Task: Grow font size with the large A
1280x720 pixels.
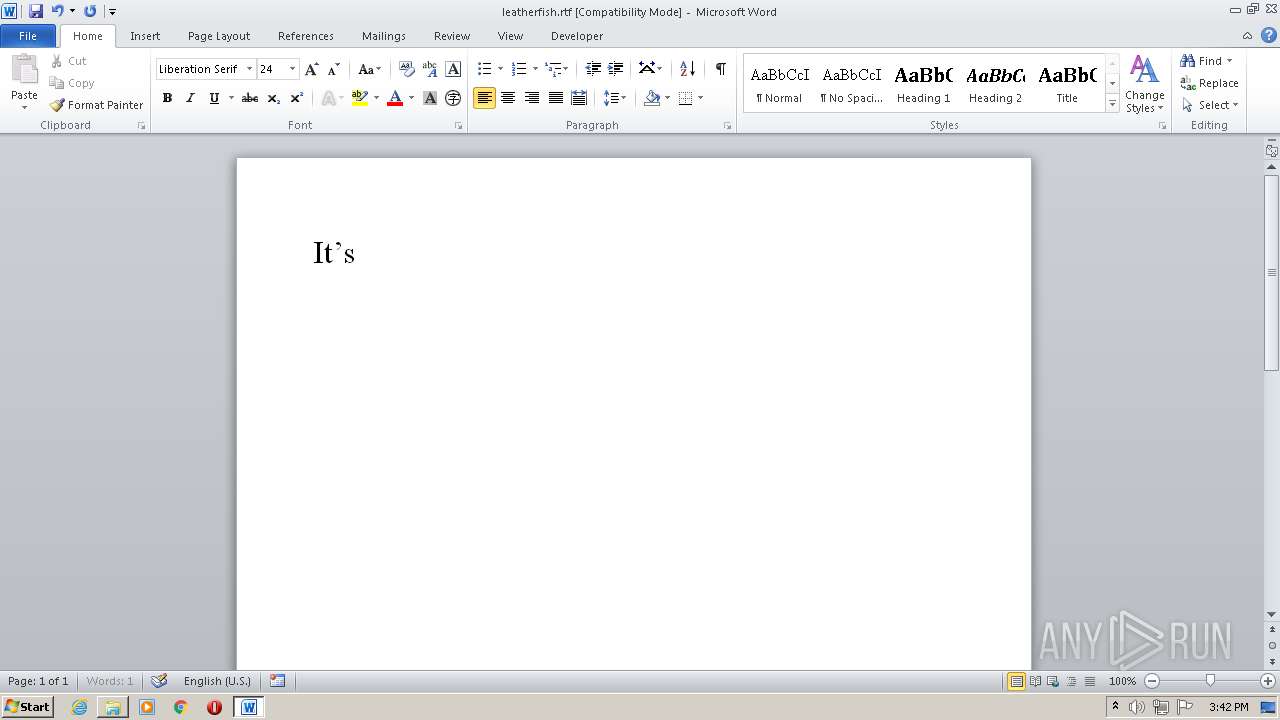Action: tap(312, 69)
